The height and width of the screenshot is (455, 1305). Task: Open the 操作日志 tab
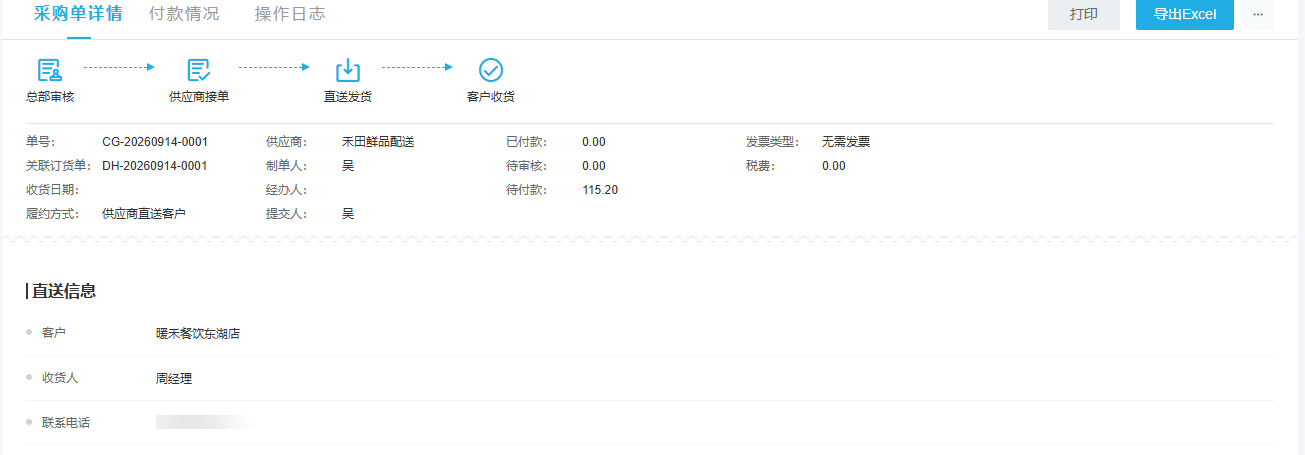click(290, 14)
